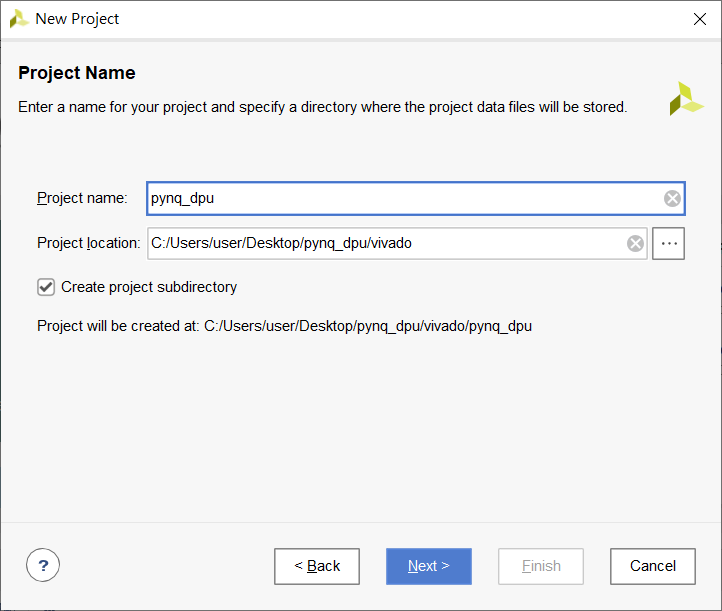Open help with the question mark button
Viewport: 722px width, 611px height.
click(43, 565)
